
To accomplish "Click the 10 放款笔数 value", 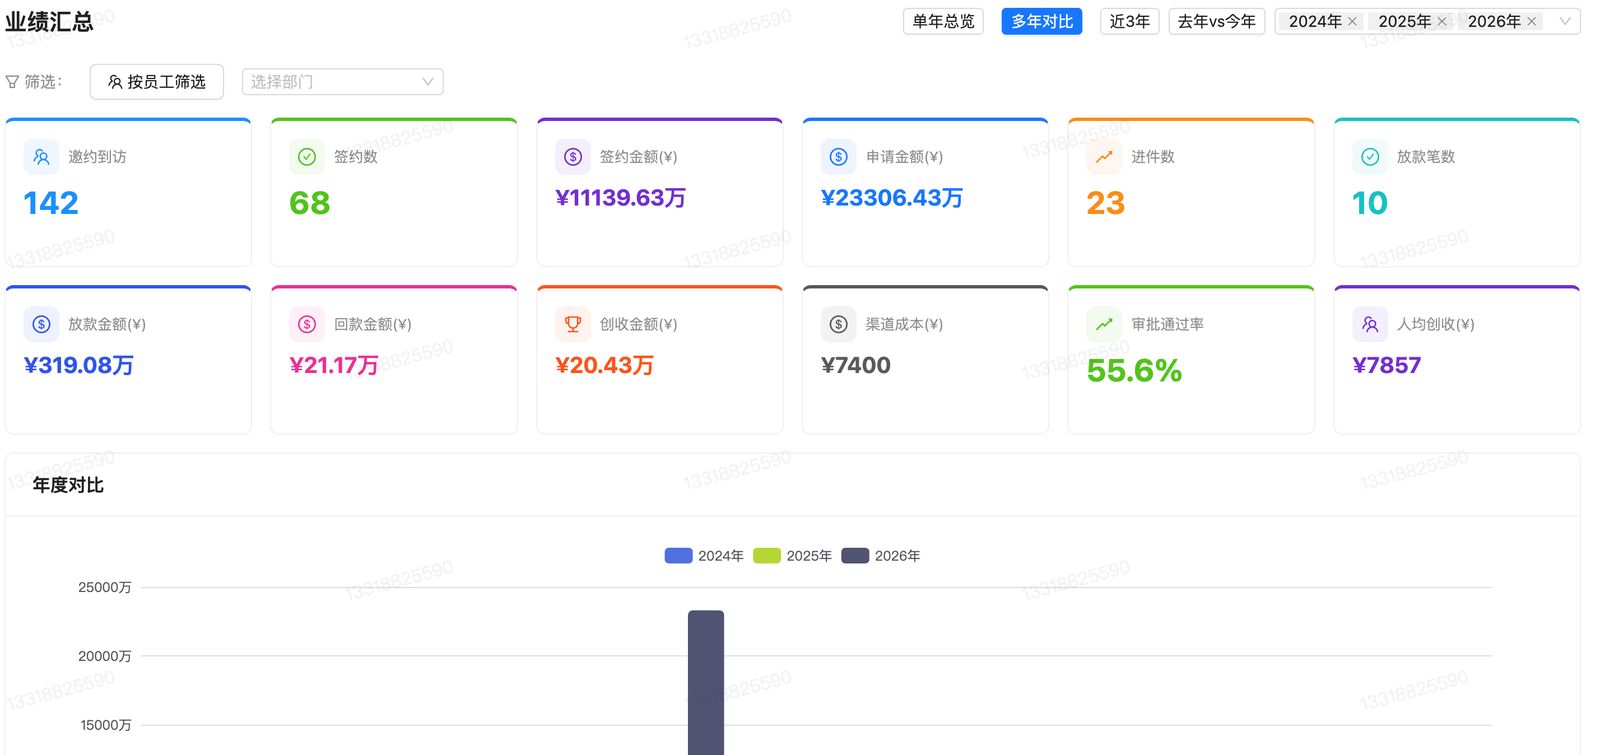I will tap(1370, 203).
